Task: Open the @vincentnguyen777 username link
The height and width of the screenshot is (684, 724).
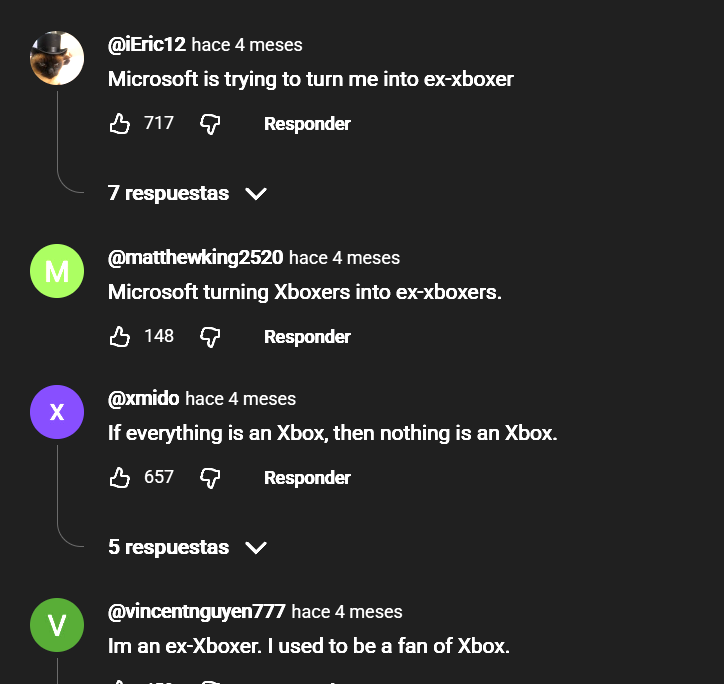Action: tap(197, 611)
